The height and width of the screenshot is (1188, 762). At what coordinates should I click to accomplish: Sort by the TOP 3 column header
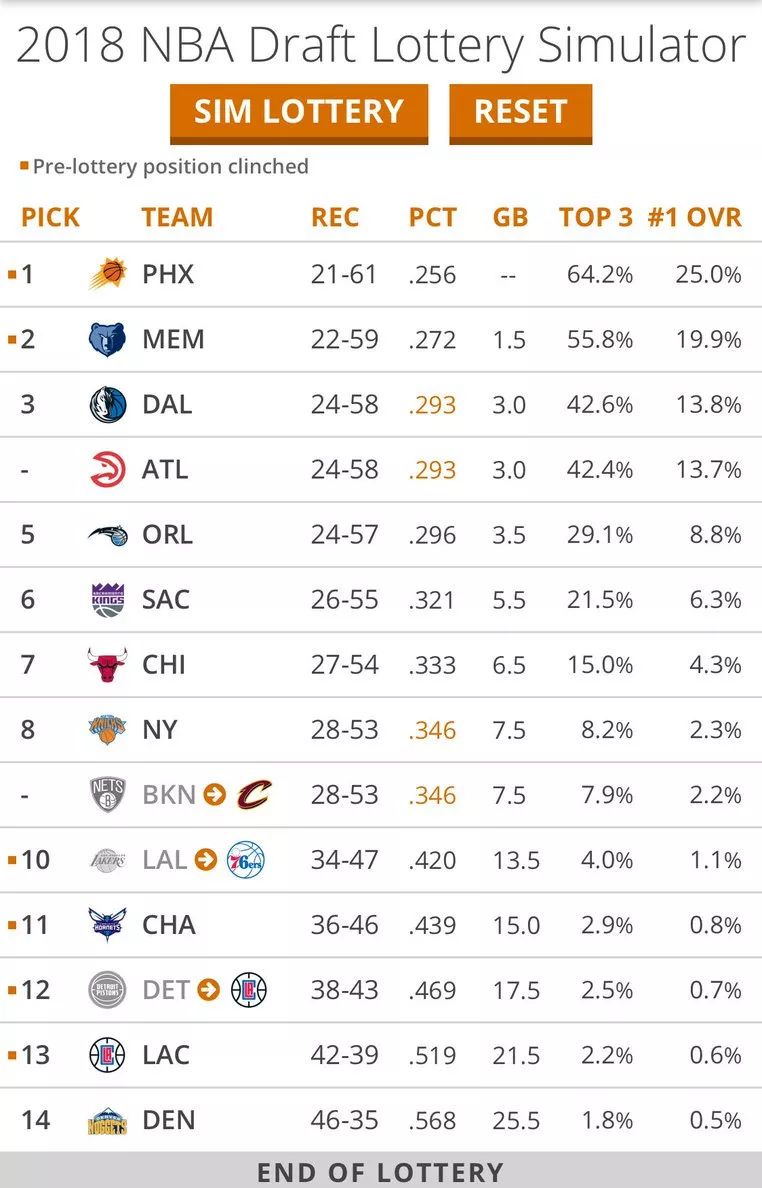595,217
